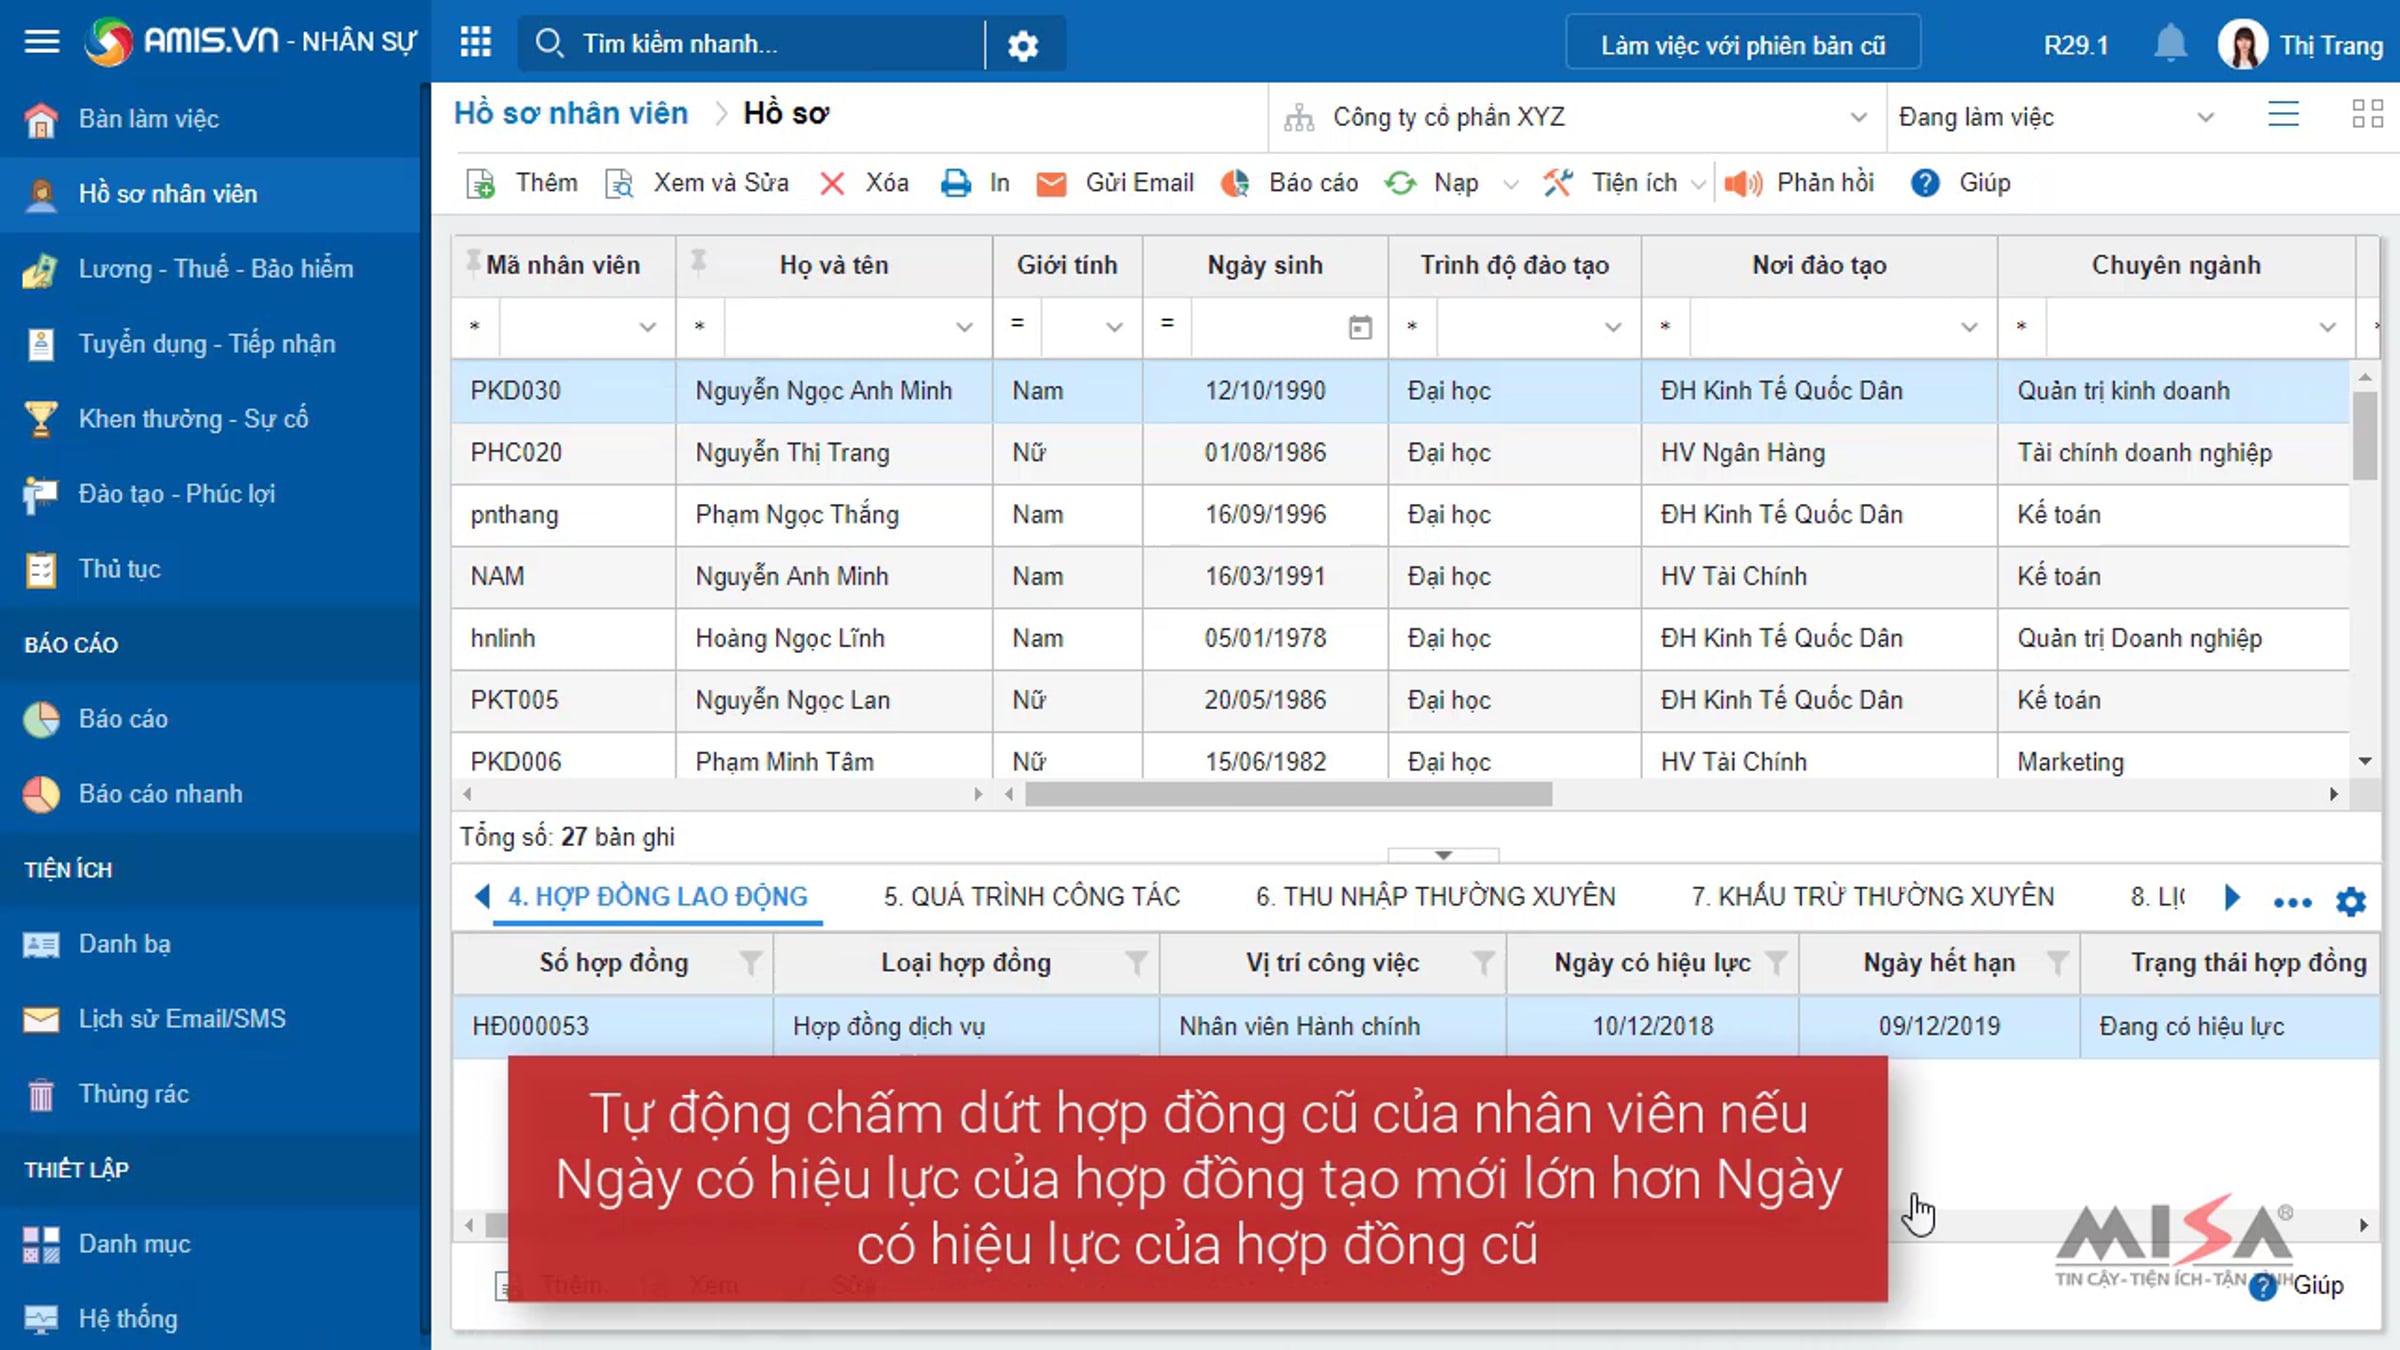Screen dimensions: 2400x1350
Task: Open Nơi đào tạo filter dropdown
Action: tap(1969, 327)
